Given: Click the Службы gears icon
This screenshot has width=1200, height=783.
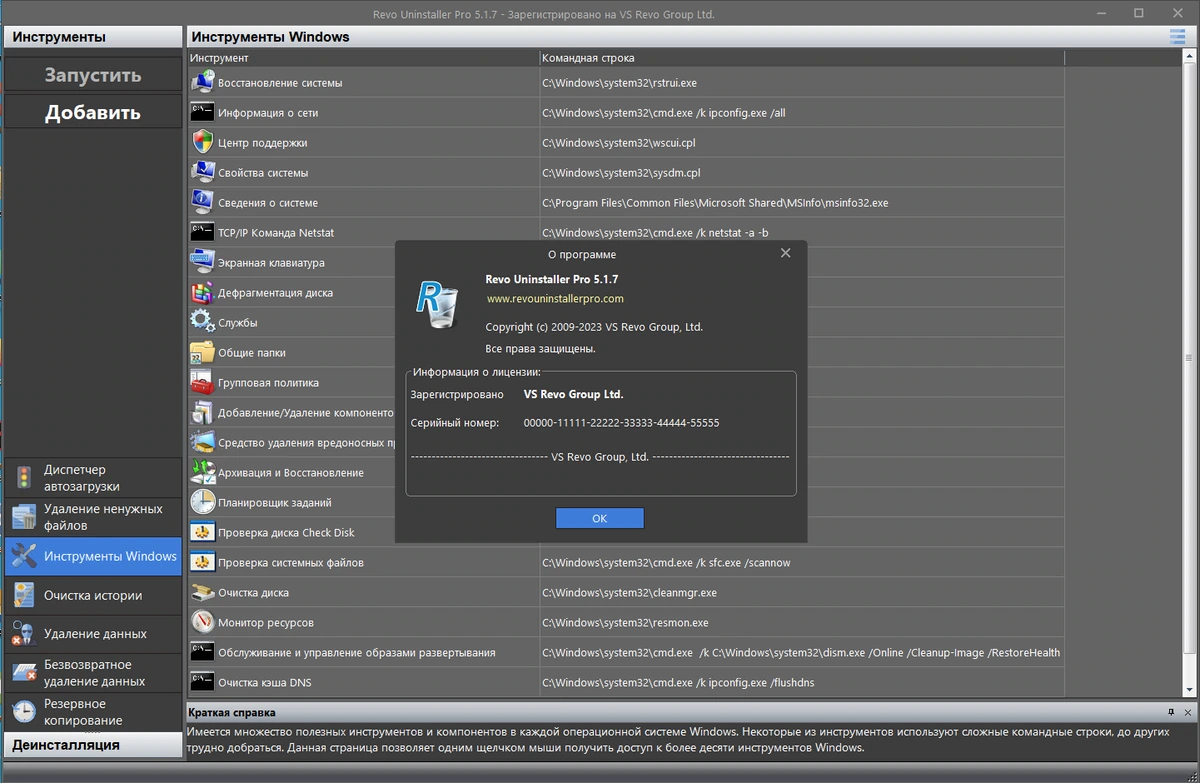Looking at the screenshot, I should [x=203, y=322].
